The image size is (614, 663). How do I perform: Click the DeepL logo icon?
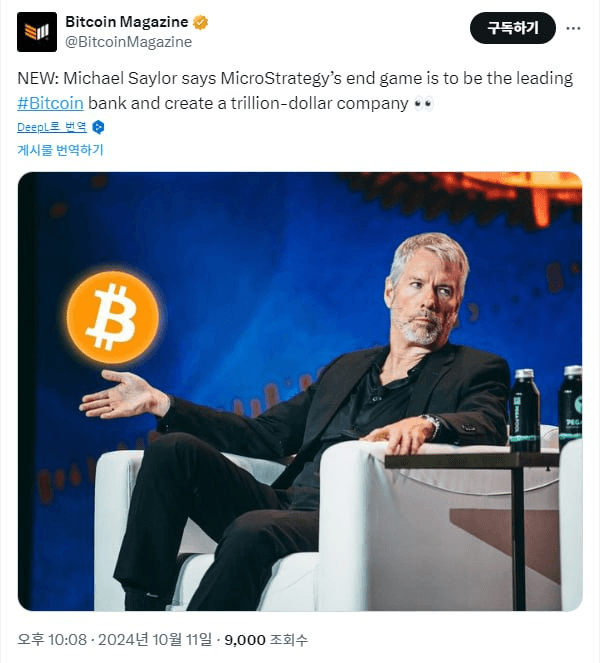(x=98, y=127)
